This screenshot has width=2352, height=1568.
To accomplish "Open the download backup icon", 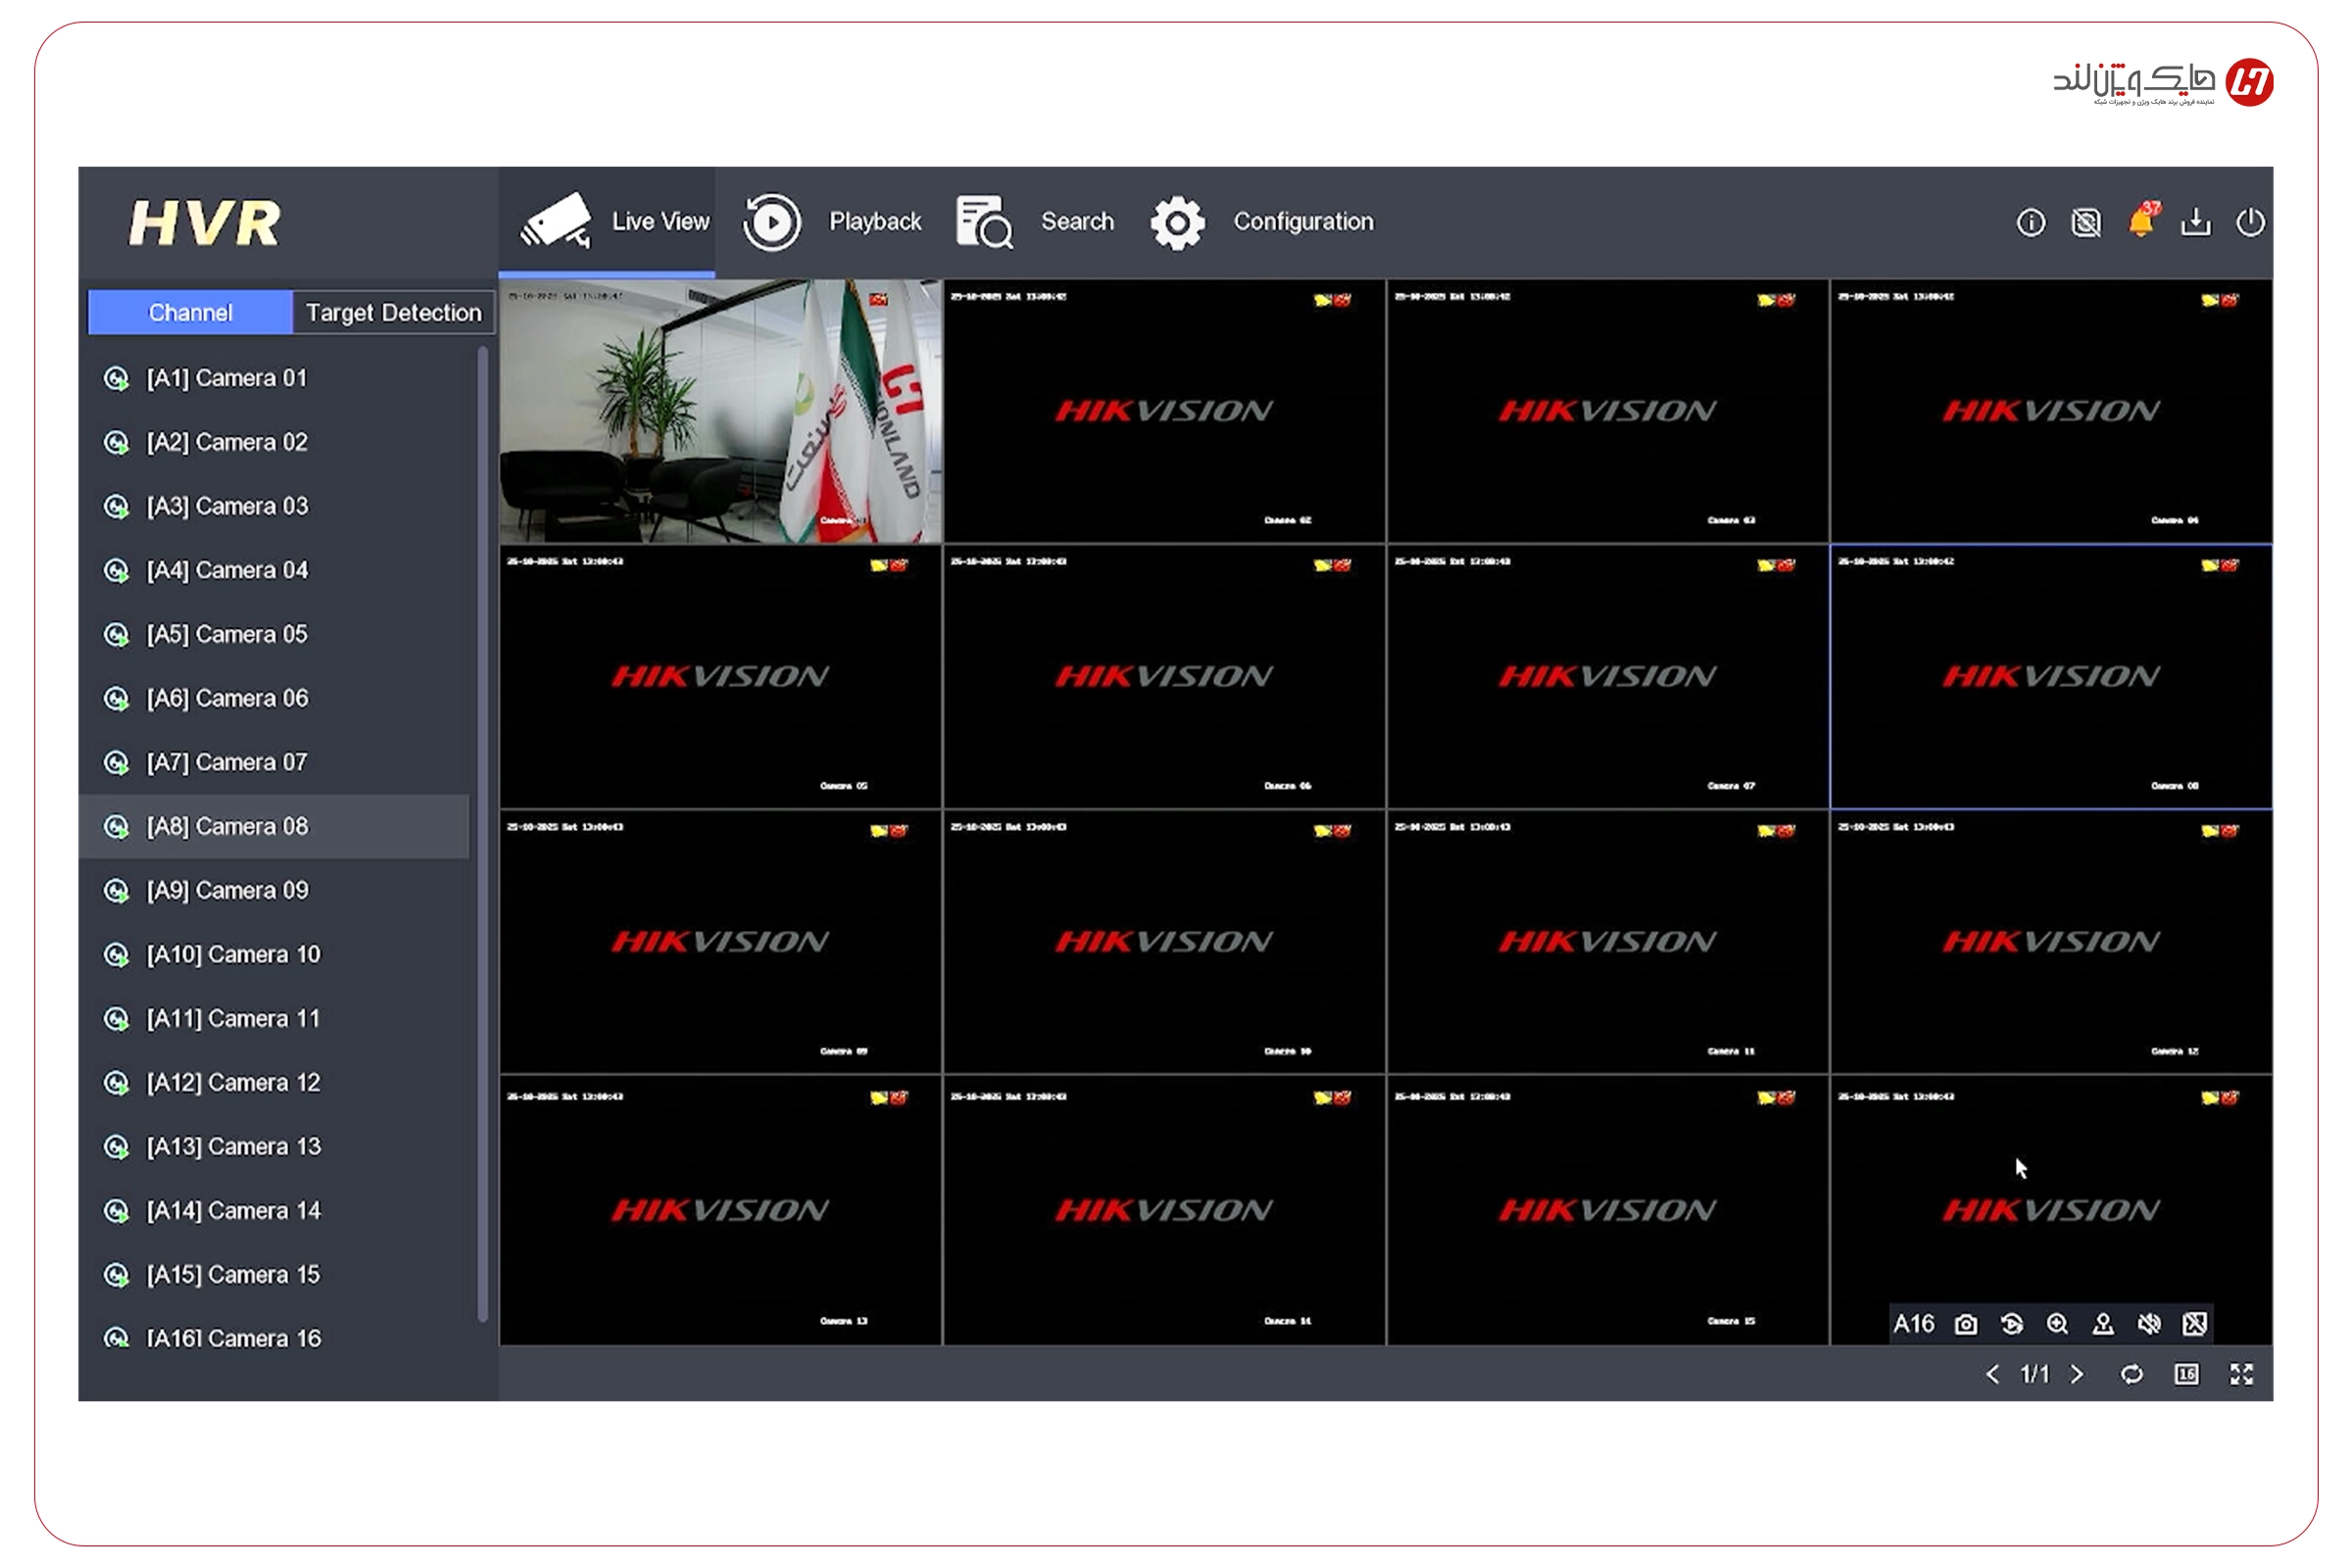I will tap(2196, 222).
